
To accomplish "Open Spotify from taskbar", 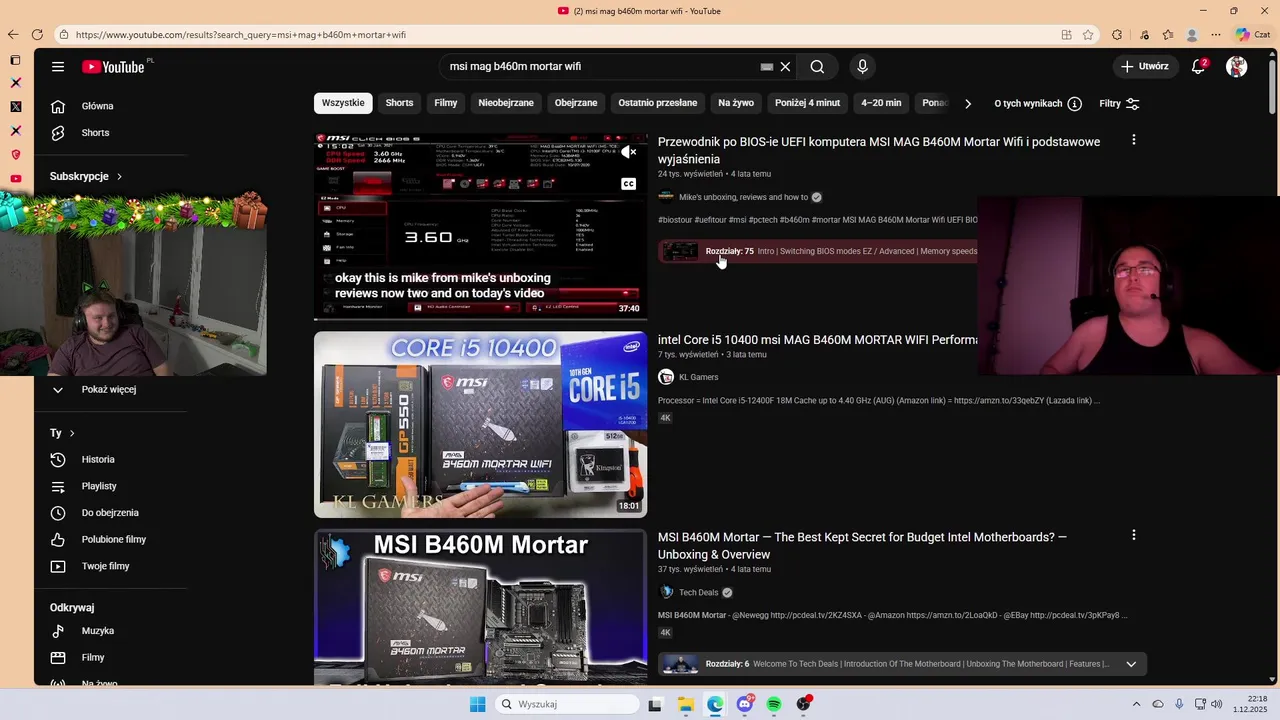I will coord(774,704).
